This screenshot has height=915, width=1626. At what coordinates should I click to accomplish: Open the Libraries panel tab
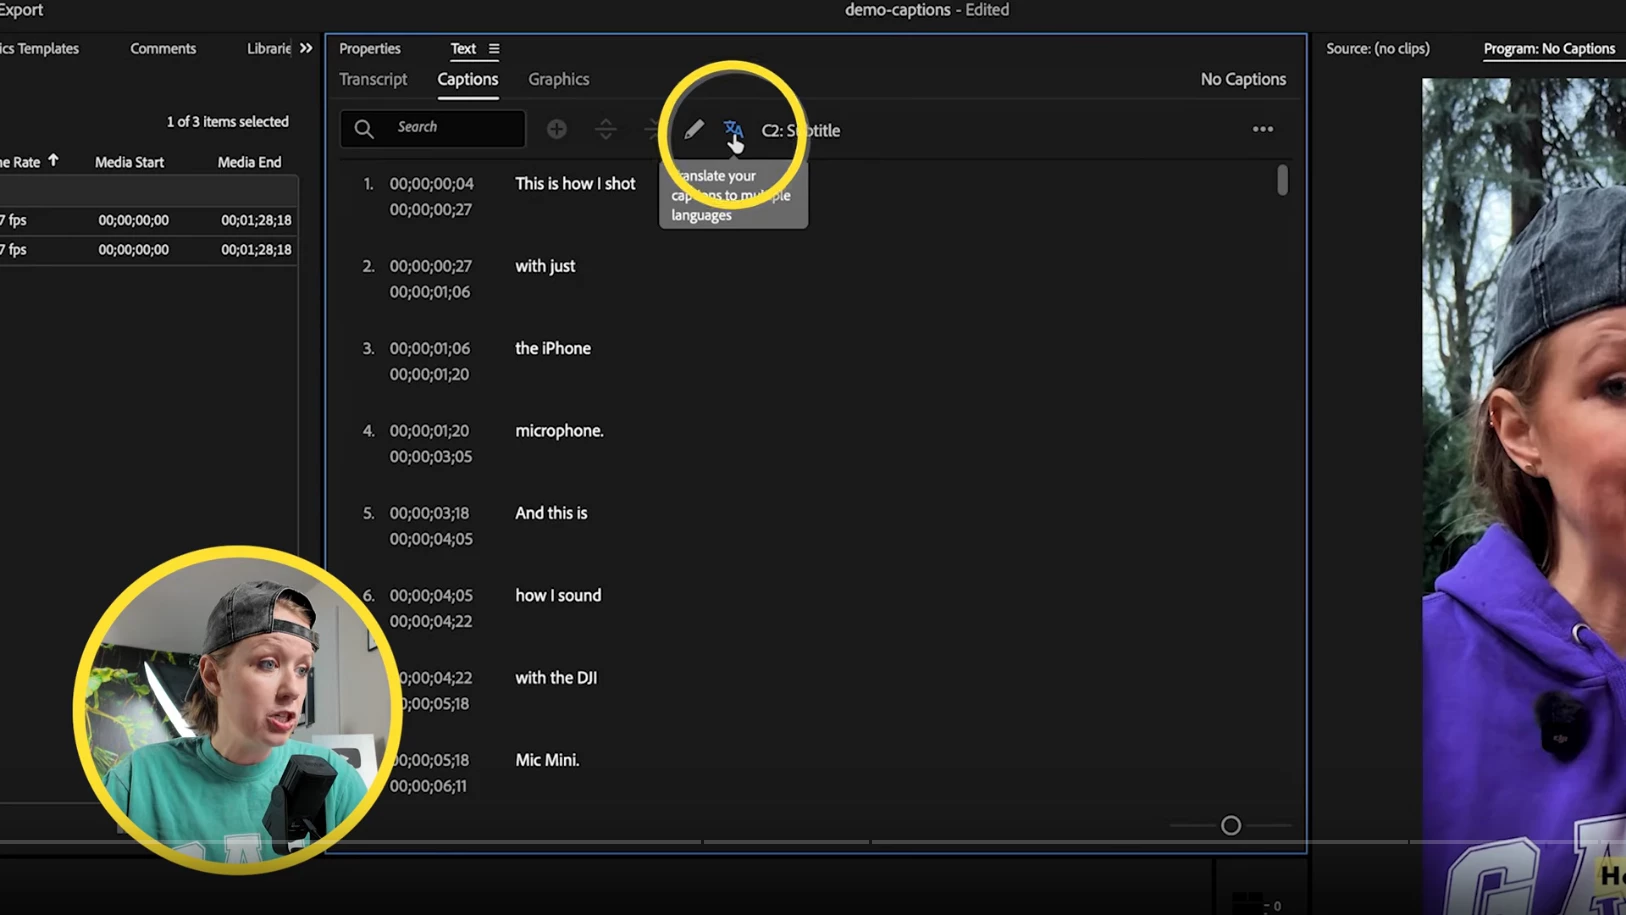click(269, 48)
